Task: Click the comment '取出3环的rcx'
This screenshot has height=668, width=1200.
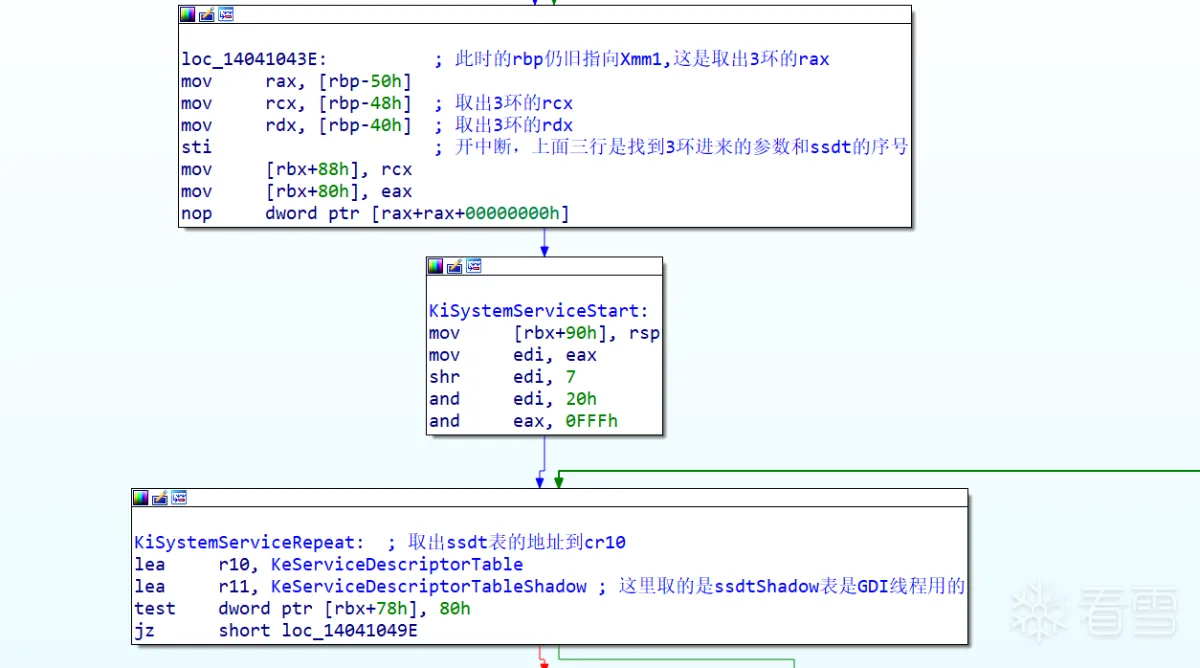Action: click(504, 104)
